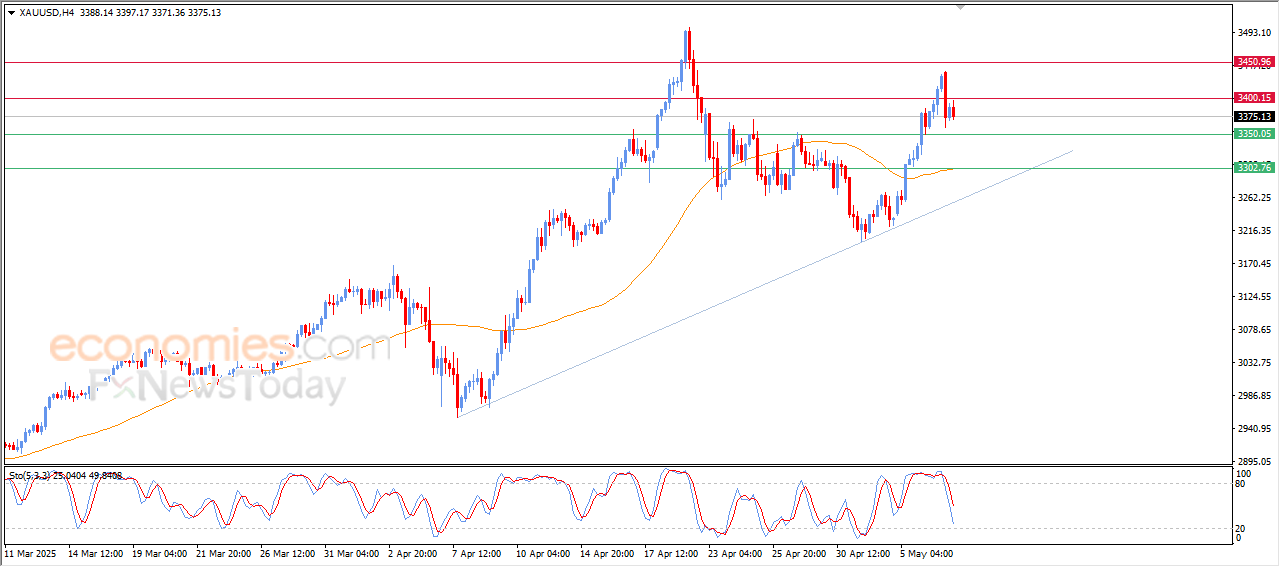
Task: Click the 23 Apr 04:00 time axis label
Action: [x=733, y=552]
